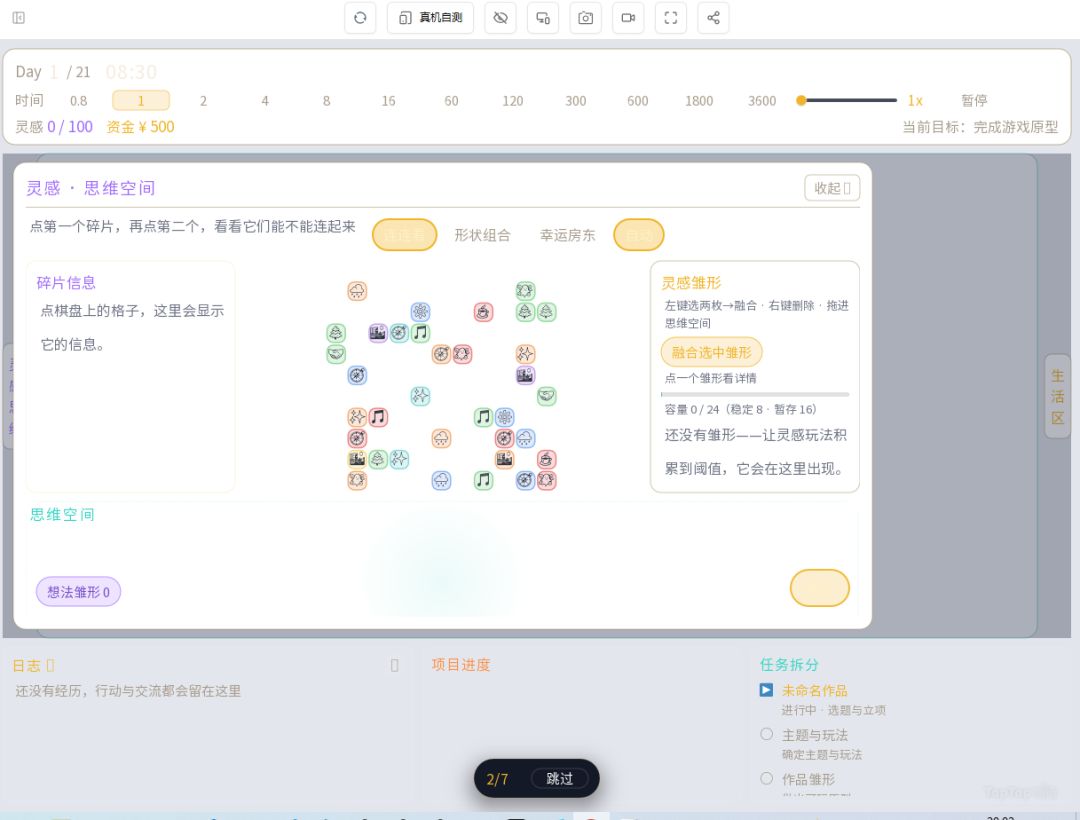Open the 想法雏形 0 pill button
The image size is (1080, 820).
(79, 592)
